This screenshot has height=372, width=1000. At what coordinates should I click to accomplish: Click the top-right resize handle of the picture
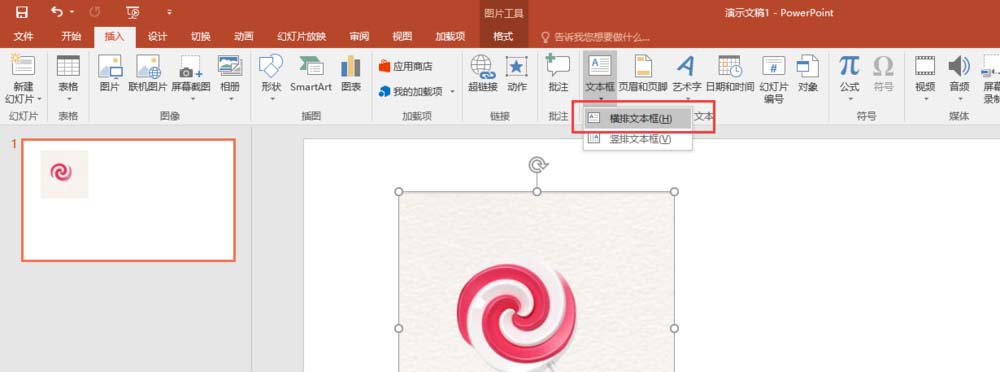[674, 191]
